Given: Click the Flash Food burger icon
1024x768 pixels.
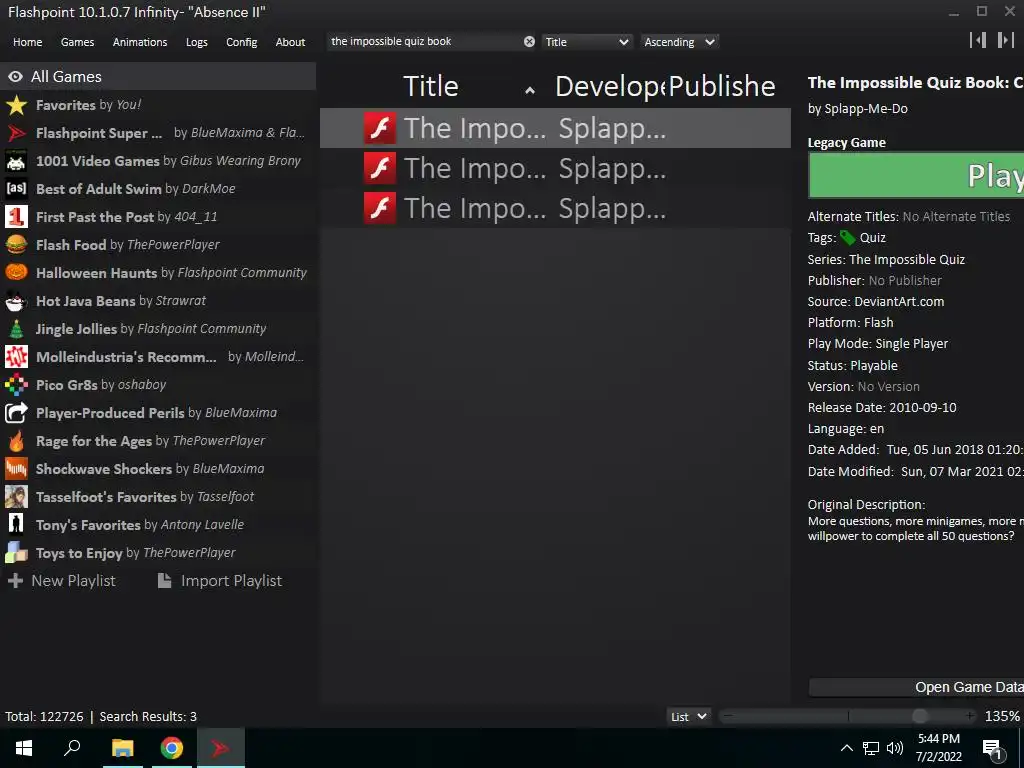Looking at the screenshot, I should coord(16,245).
